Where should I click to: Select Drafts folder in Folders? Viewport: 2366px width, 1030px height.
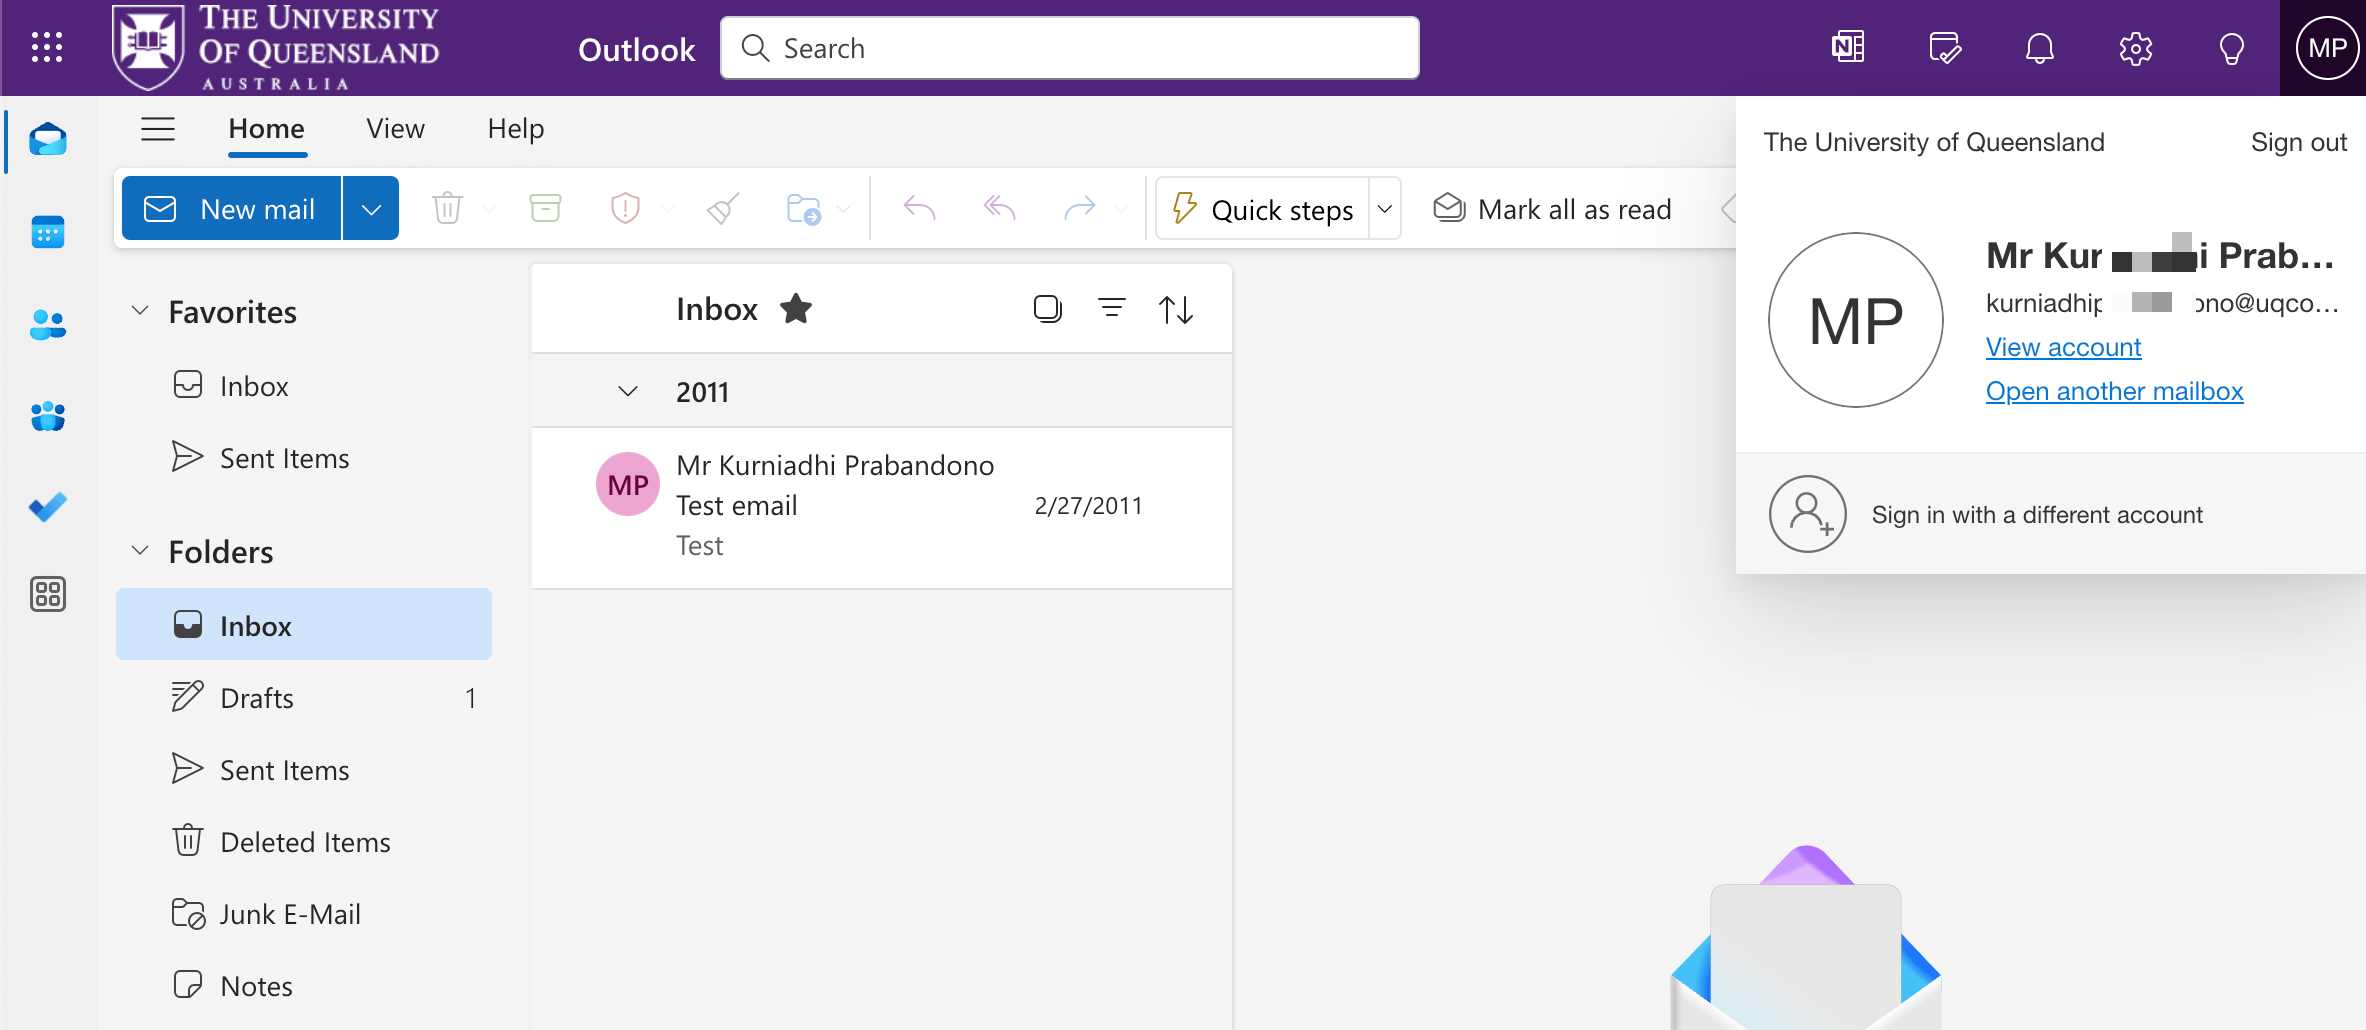coord(304,697)
